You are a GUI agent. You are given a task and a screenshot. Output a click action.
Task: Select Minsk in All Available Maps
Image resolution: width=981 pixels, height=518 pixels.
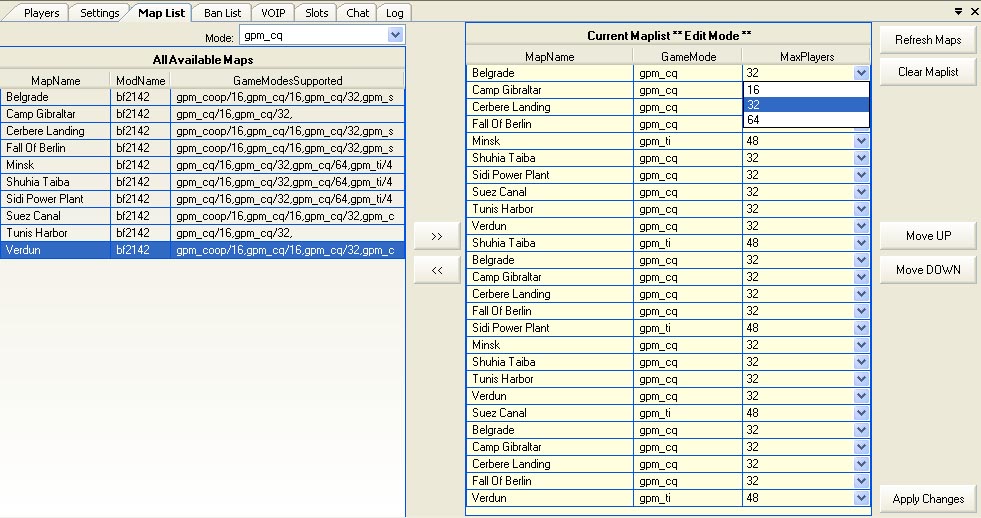[x=203, y=165]
